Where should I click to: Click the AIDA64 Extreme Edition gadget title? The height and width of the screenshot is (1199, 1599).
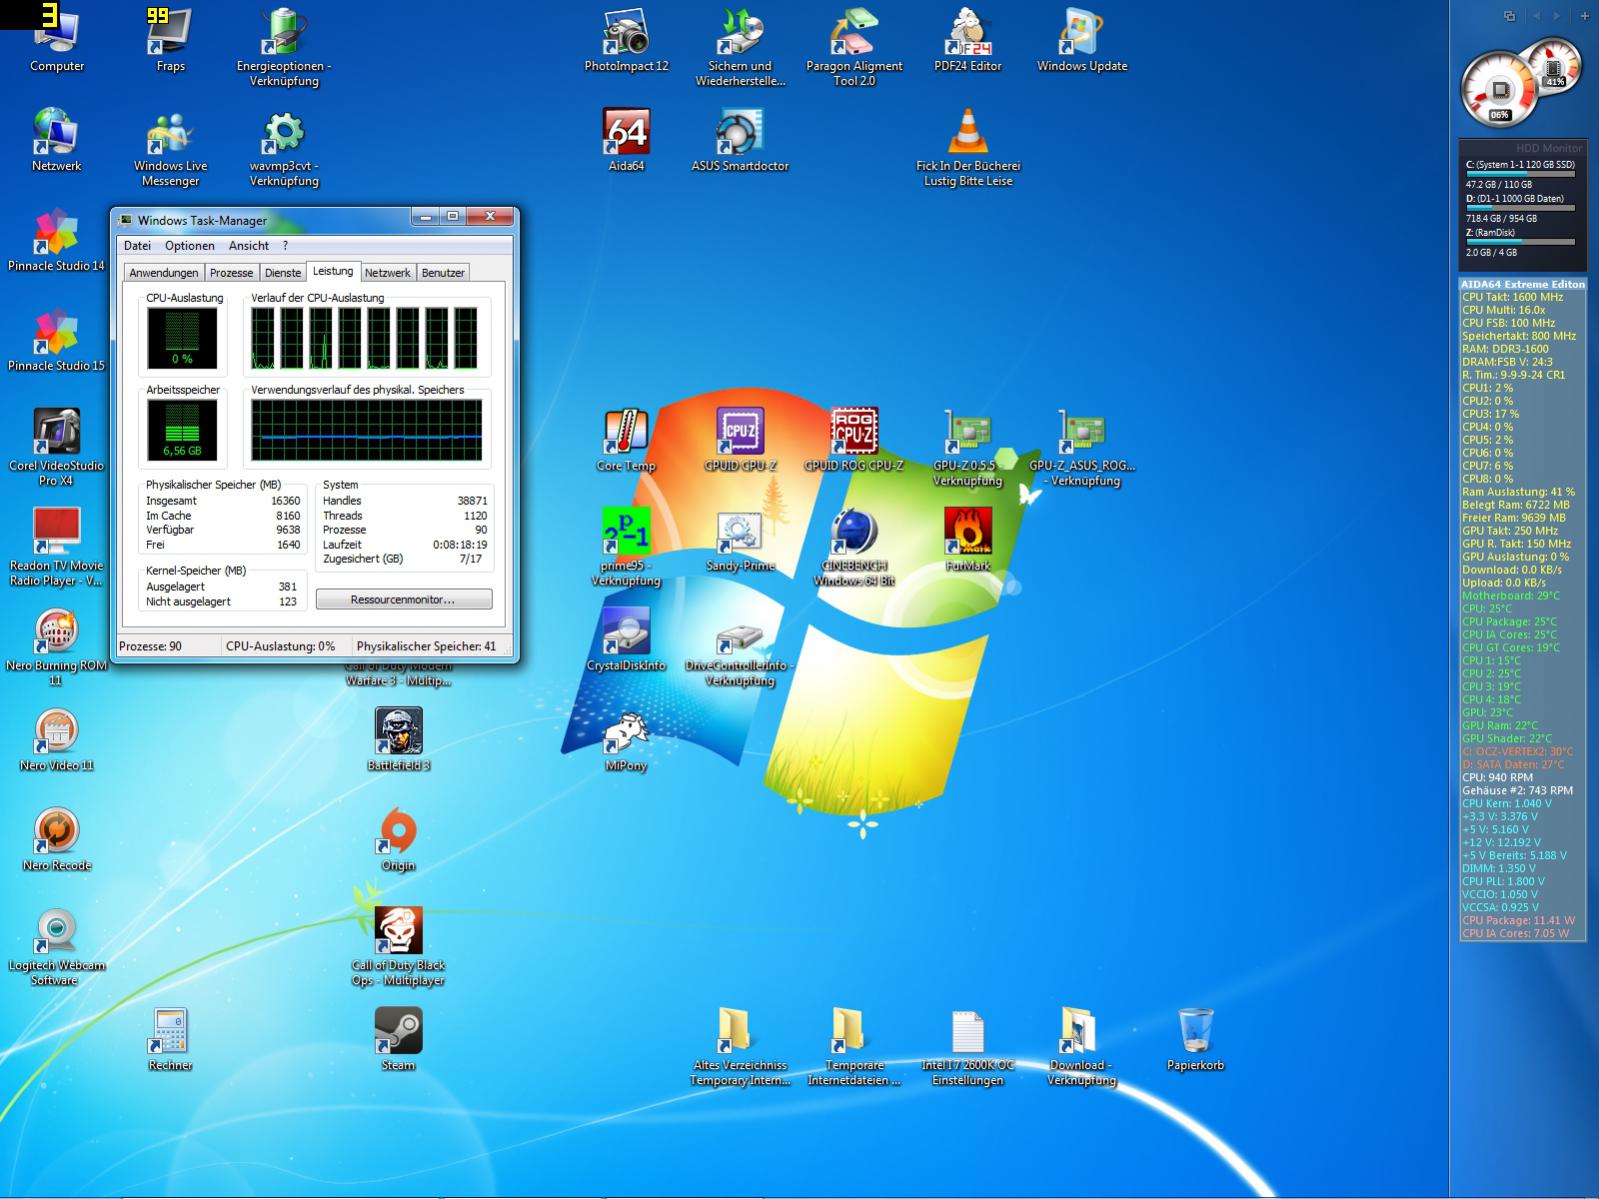point(1522,284)
